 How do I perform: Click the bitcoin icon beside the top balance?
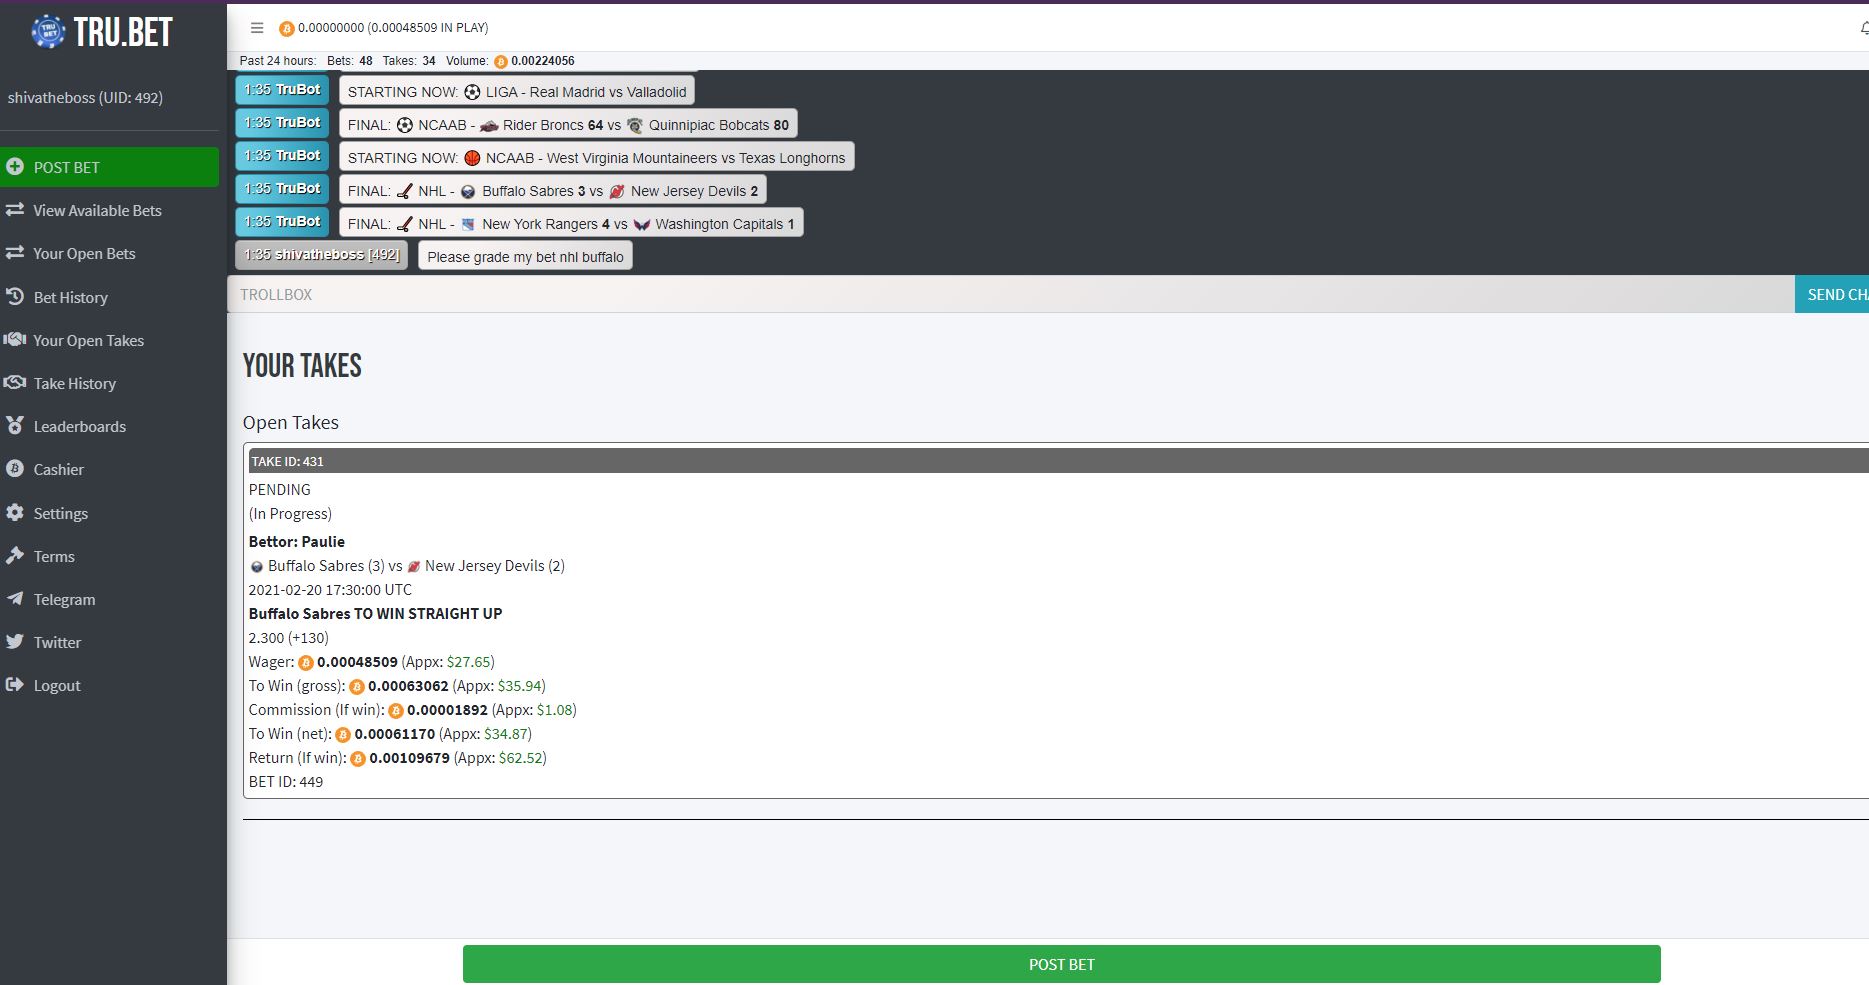287,29
